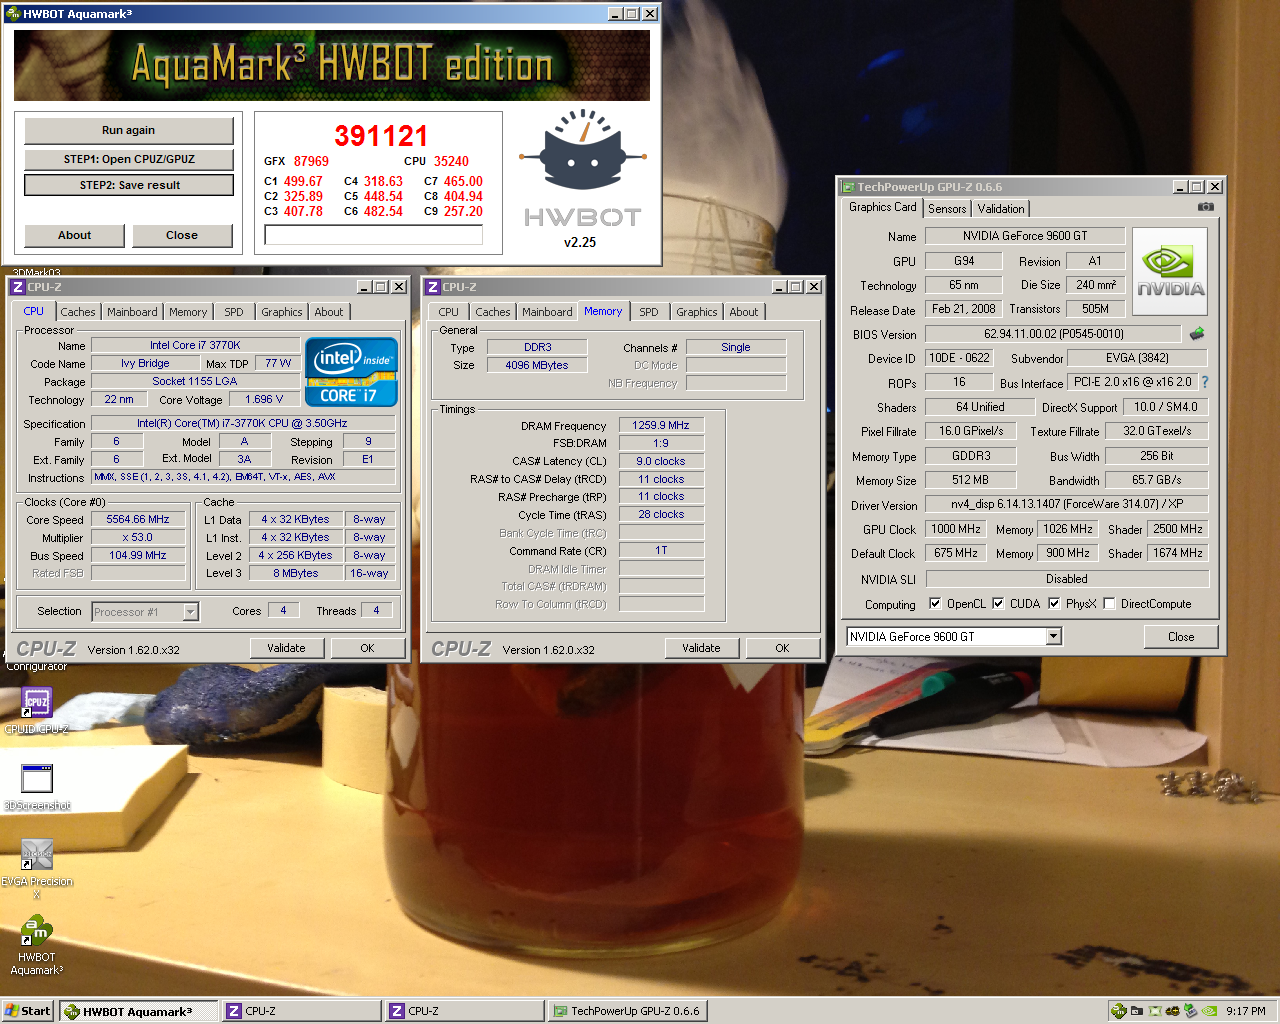Click the About button in Aquamark
The image size is (1280, 1024).
pos(74,235)
